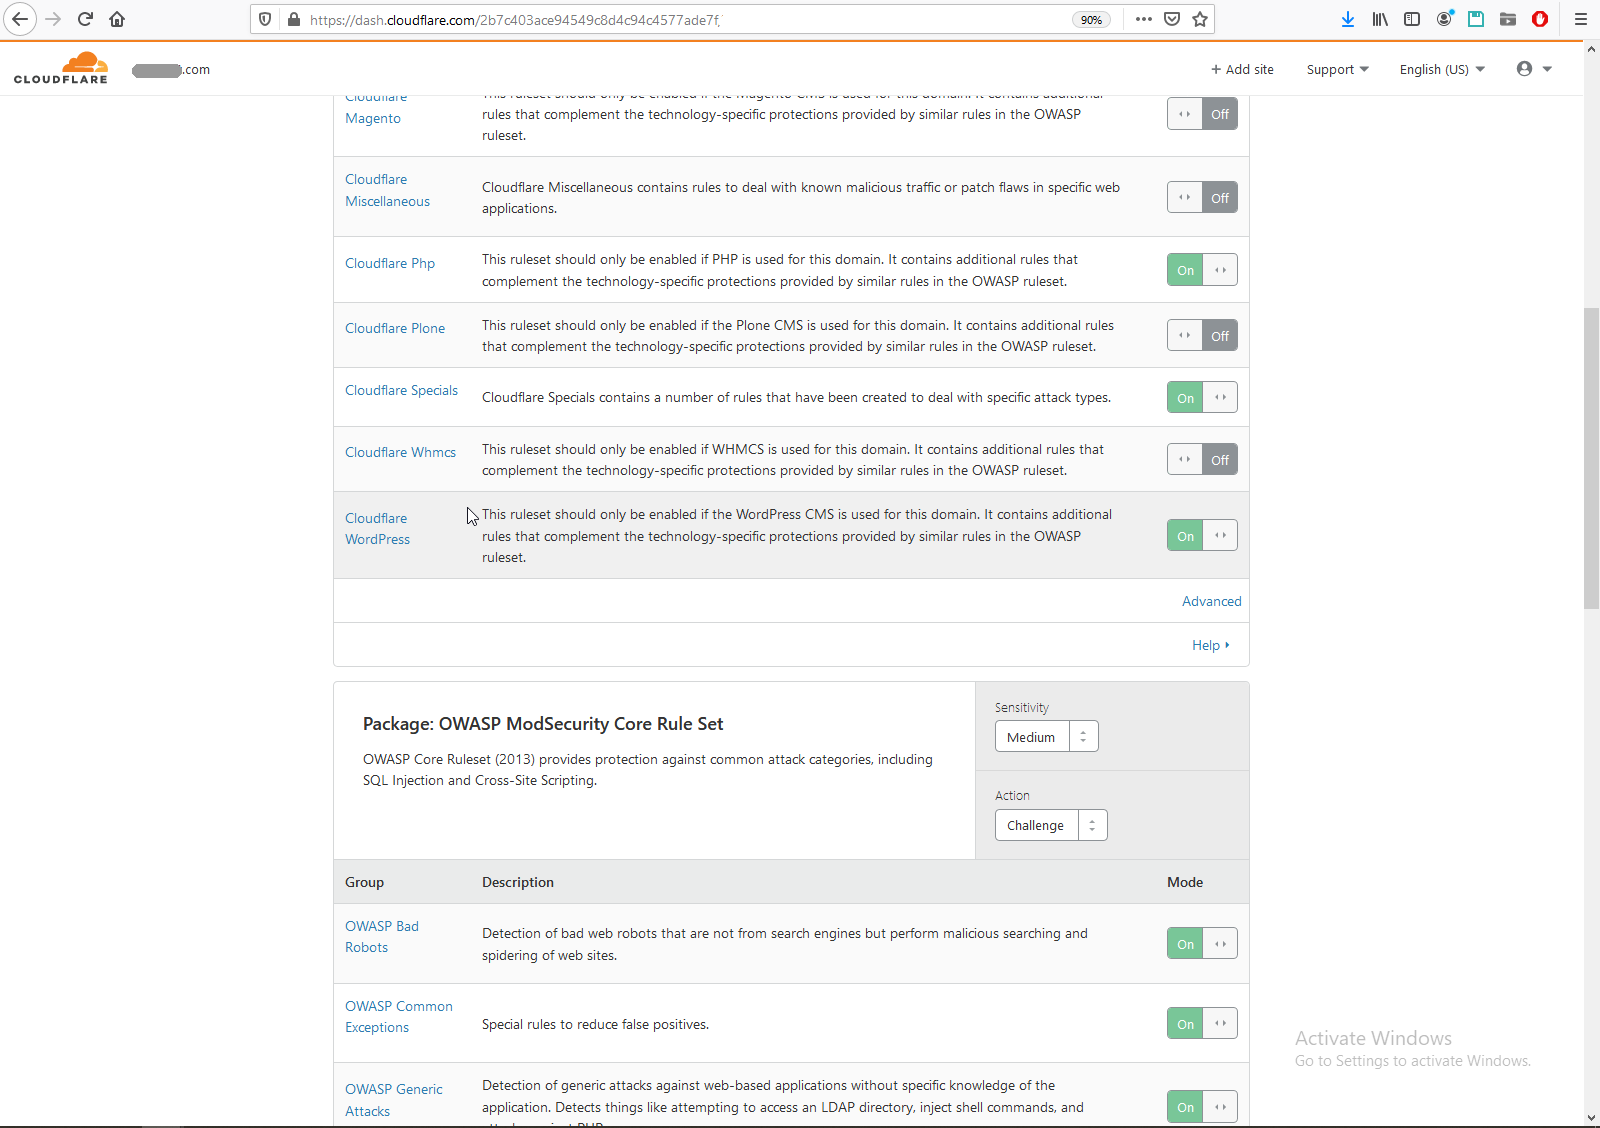Image resolution: width=1600 pixels, height=1128 pixels.
Task: Open the Cloudflare Php ruleset link
Action: 390,263
